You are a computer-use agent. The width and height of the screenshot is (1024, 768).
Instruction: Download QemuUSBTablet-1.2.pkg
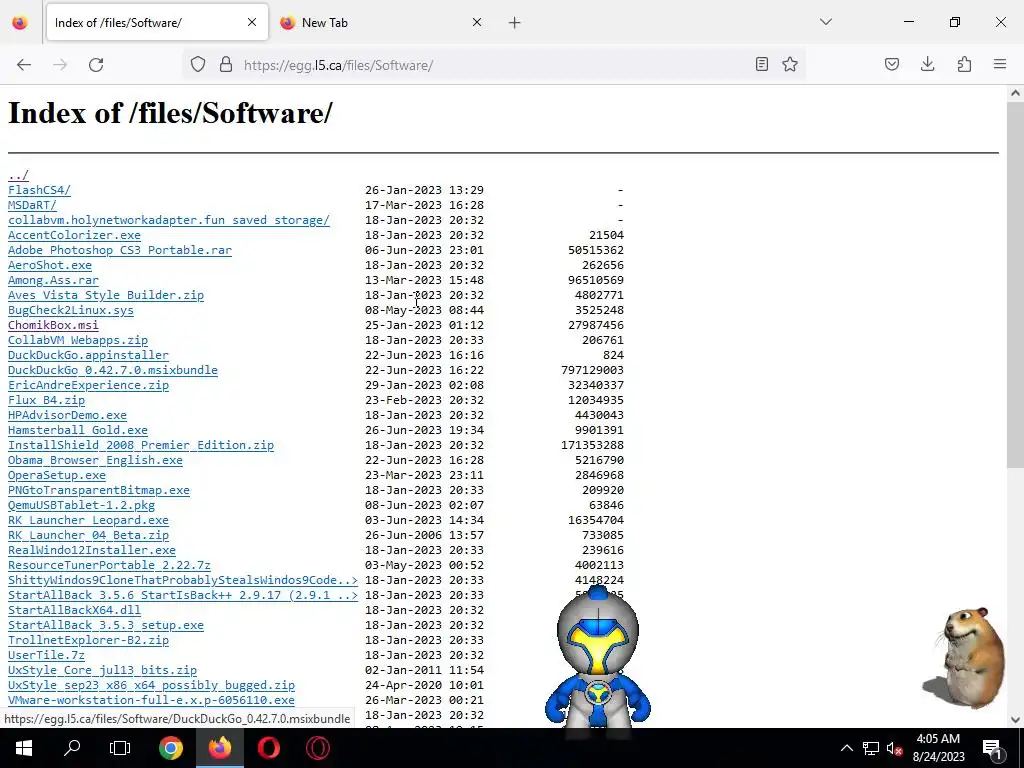[82, 505]
